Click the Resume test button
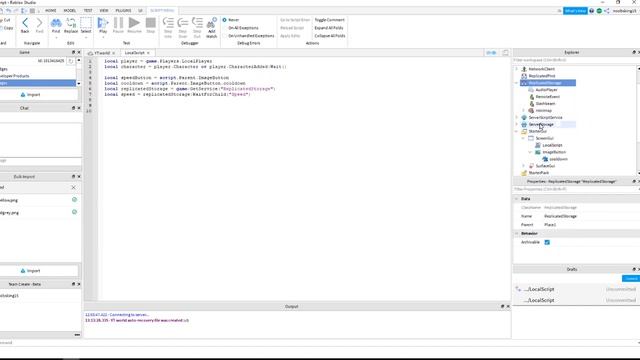The image size is (640, 360). pos(134,25)
